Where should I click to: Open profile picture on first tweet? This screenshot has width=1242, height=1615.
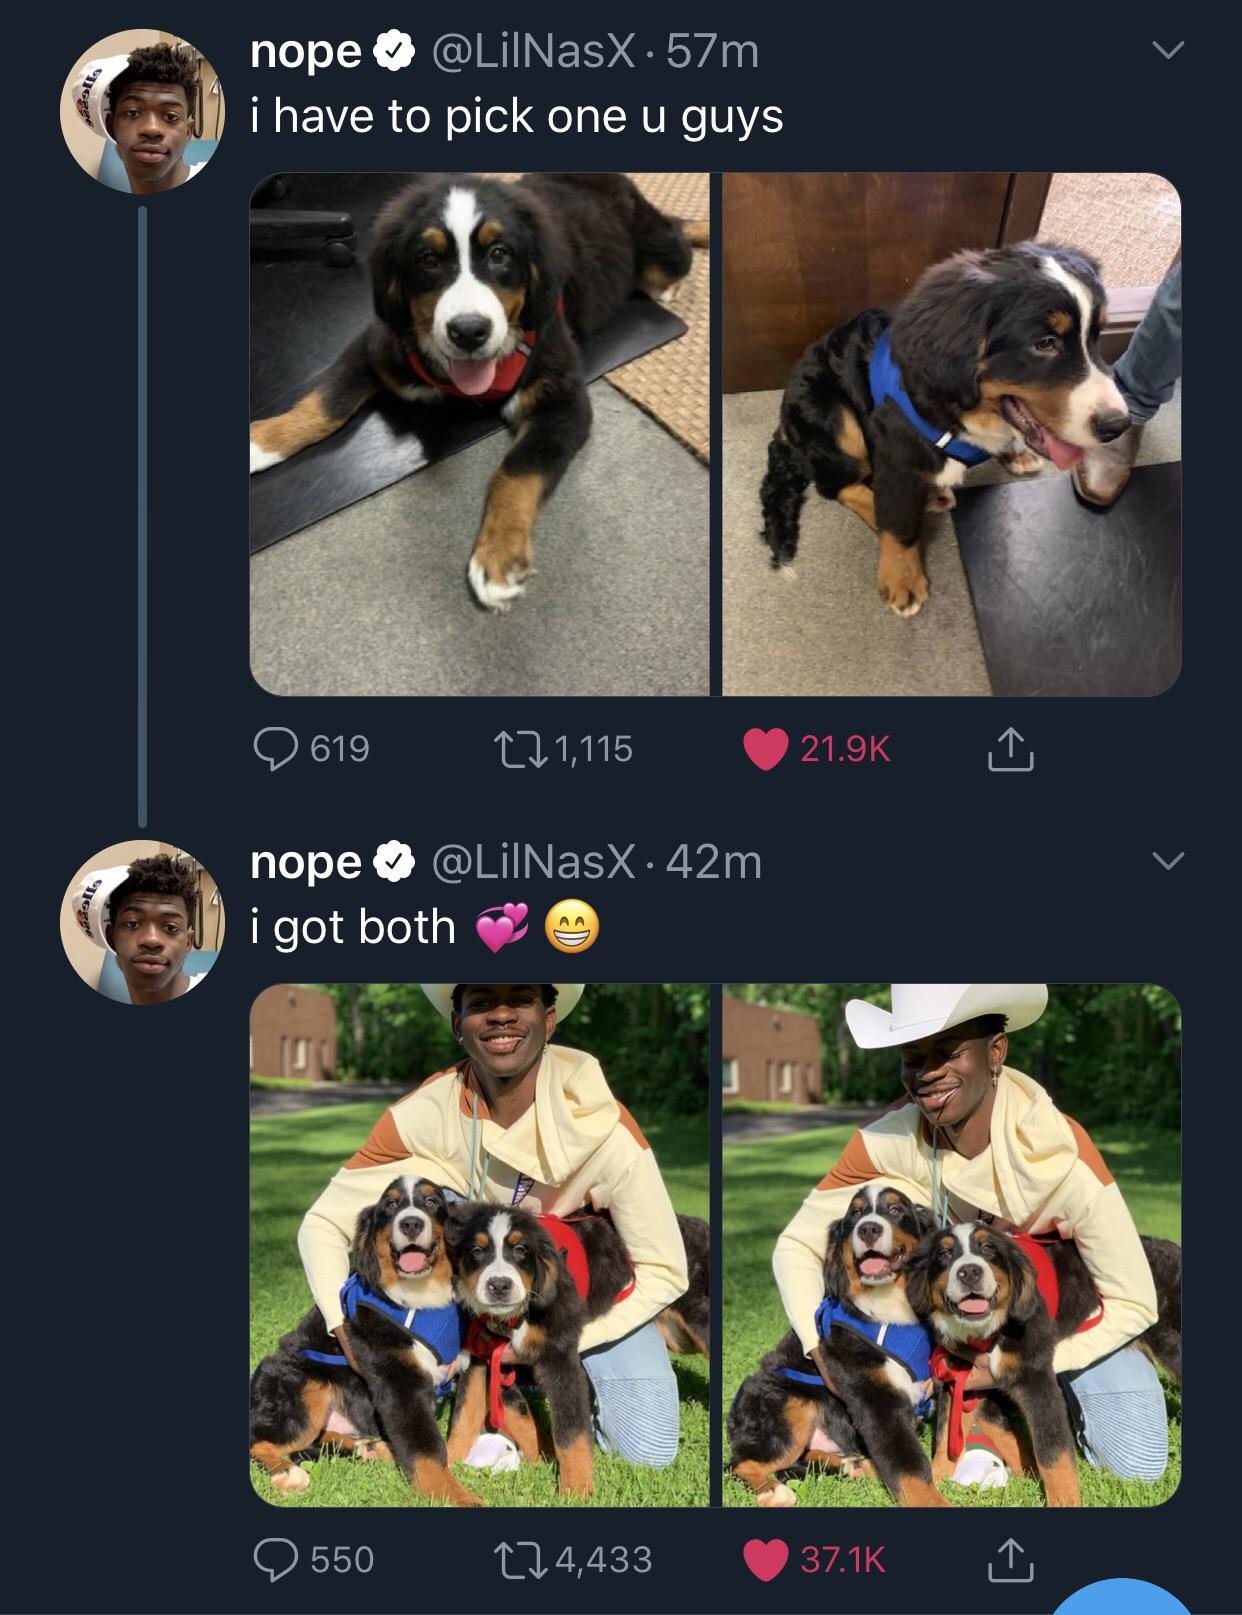[142, 111]
